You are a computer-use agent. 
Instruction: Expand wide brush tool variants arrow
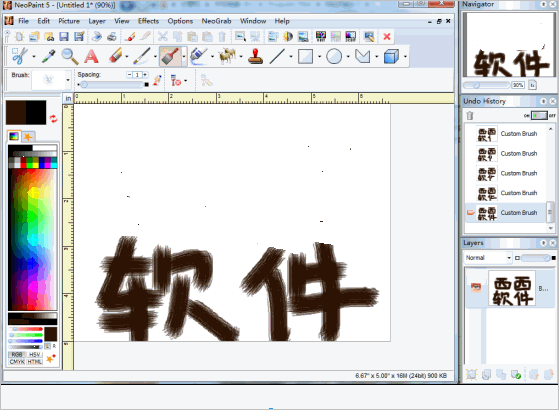tap(184, 56)
